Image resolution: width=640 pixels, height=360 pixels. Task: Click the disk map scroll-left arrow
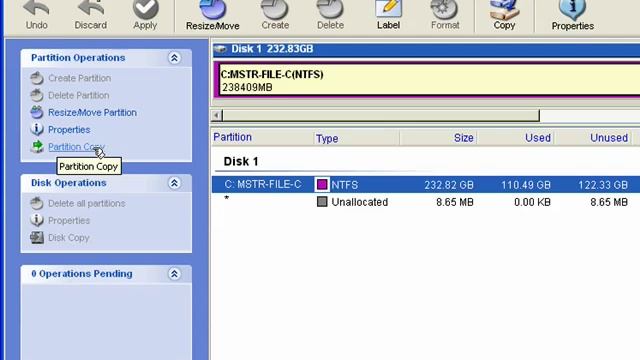[217, 116]
